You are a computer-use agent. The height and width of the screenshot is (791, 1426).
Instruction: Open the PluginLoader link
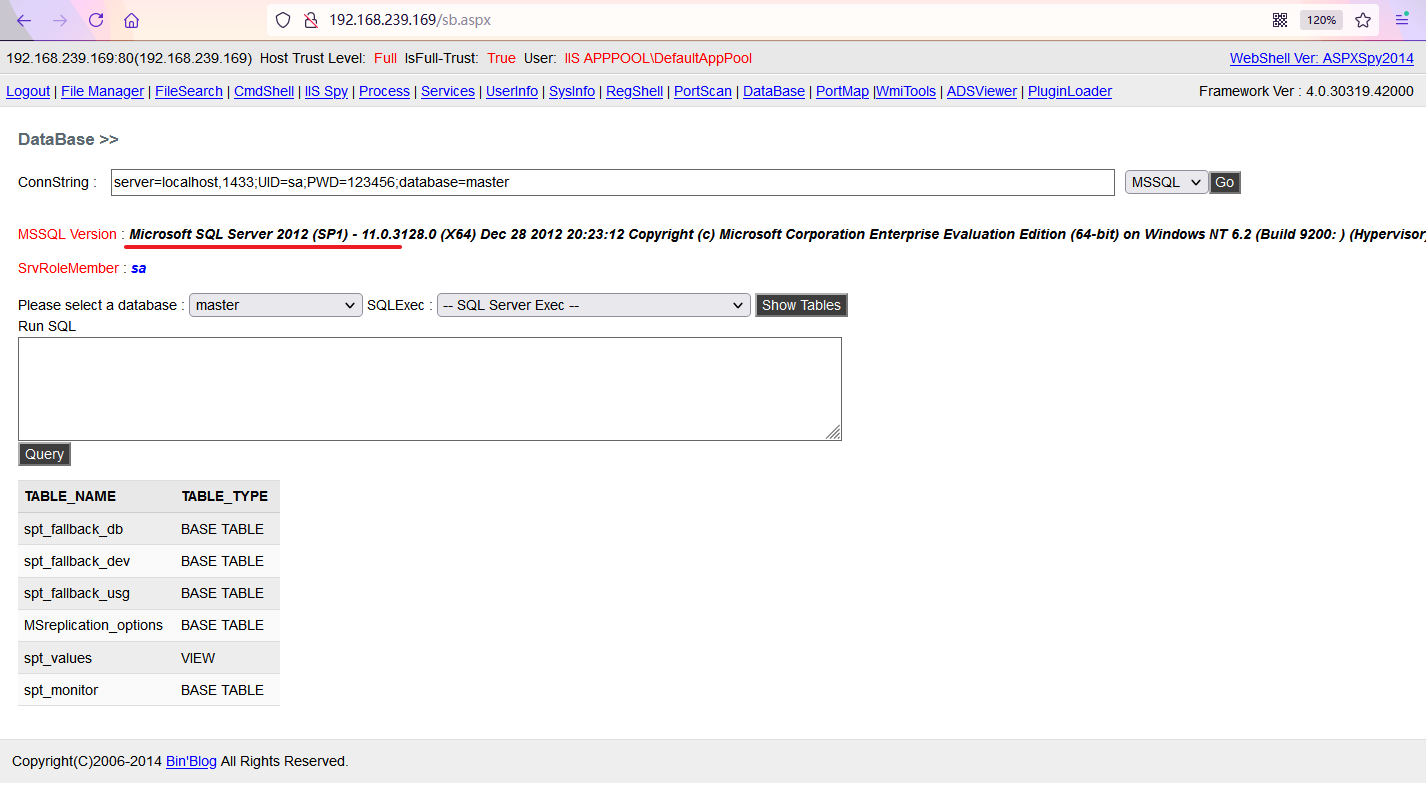[1070, 91]
